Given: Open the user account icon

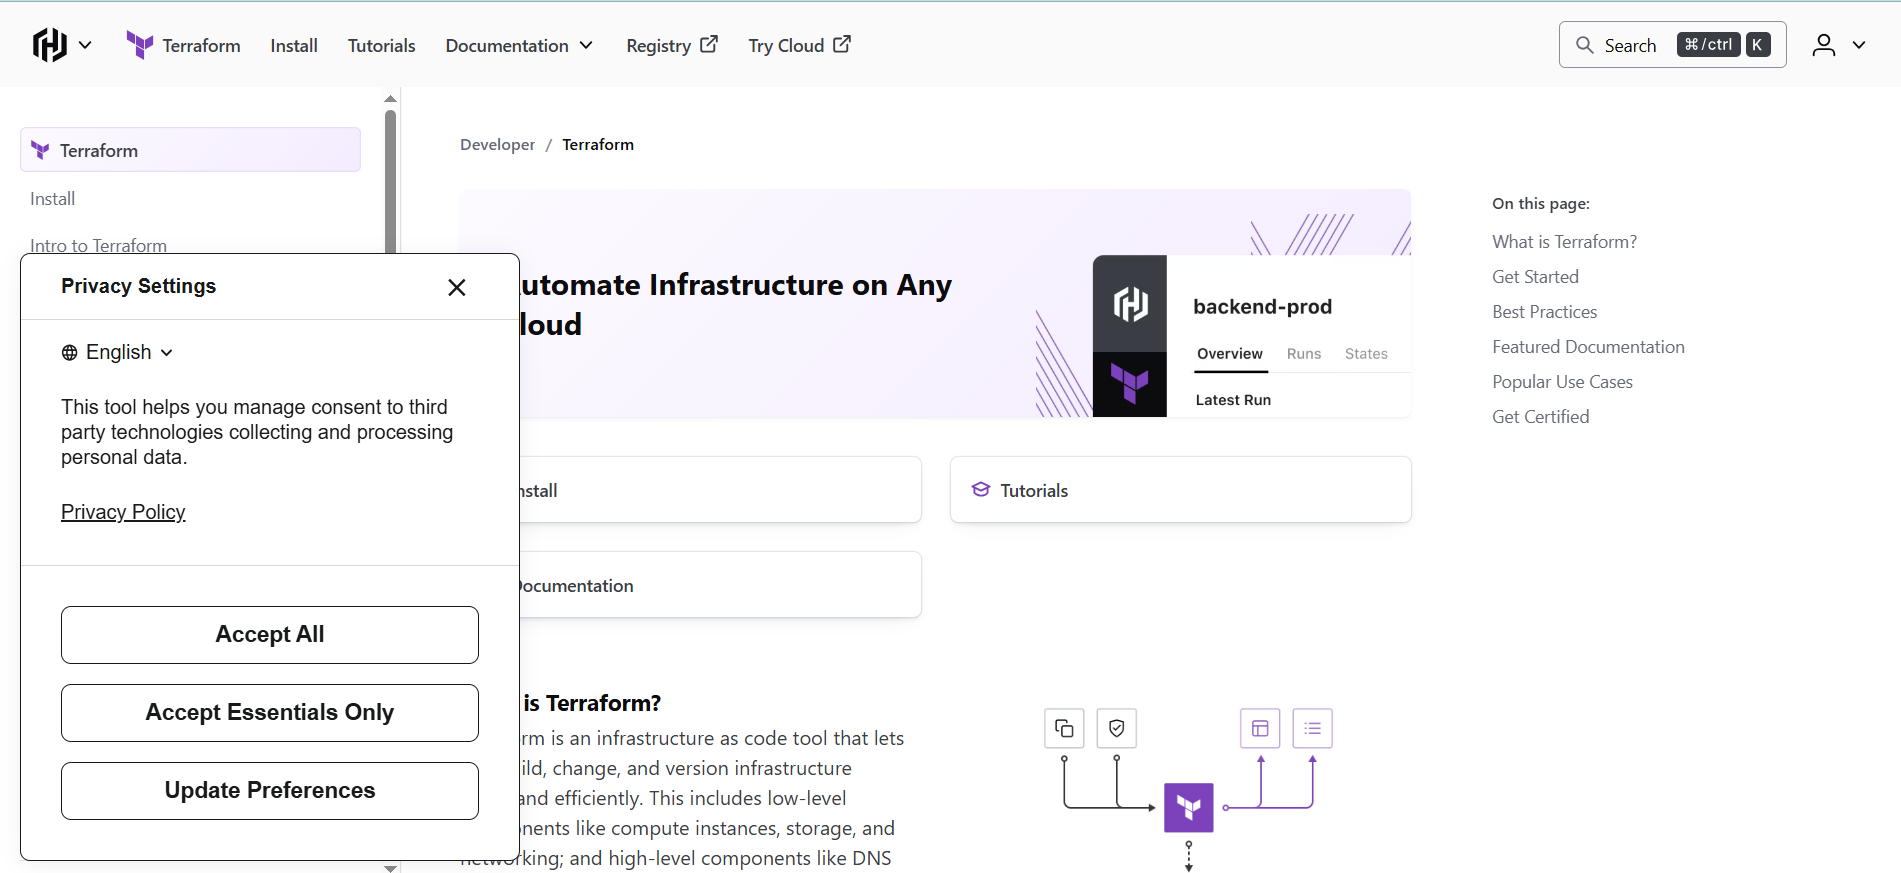Looking at the screenshot, I should click(x=1824, y=45).
